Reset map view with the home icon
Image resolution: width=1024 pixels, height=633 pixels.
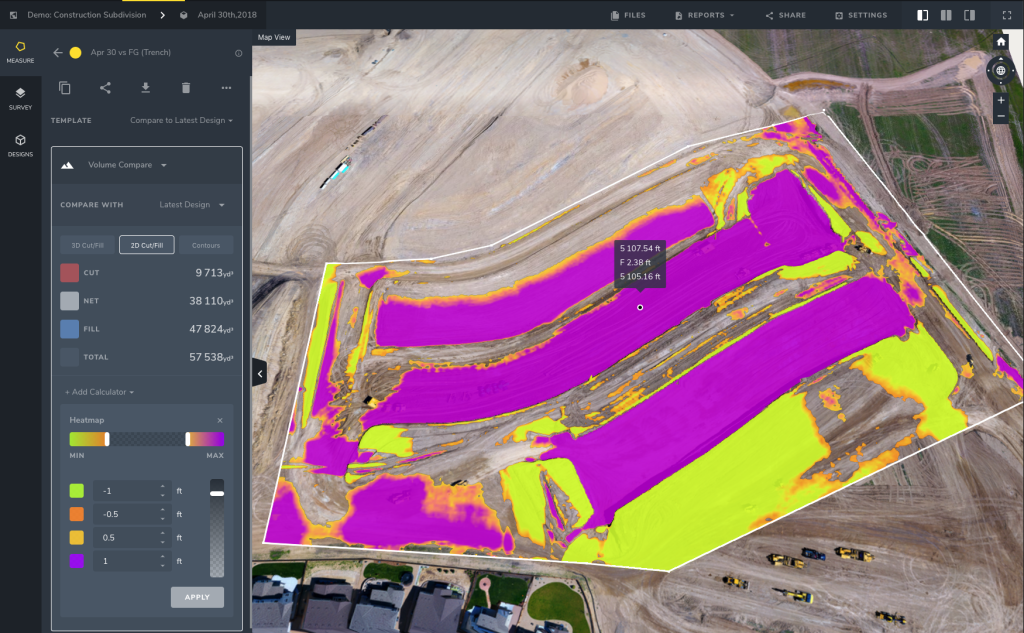coord(1001,42)
